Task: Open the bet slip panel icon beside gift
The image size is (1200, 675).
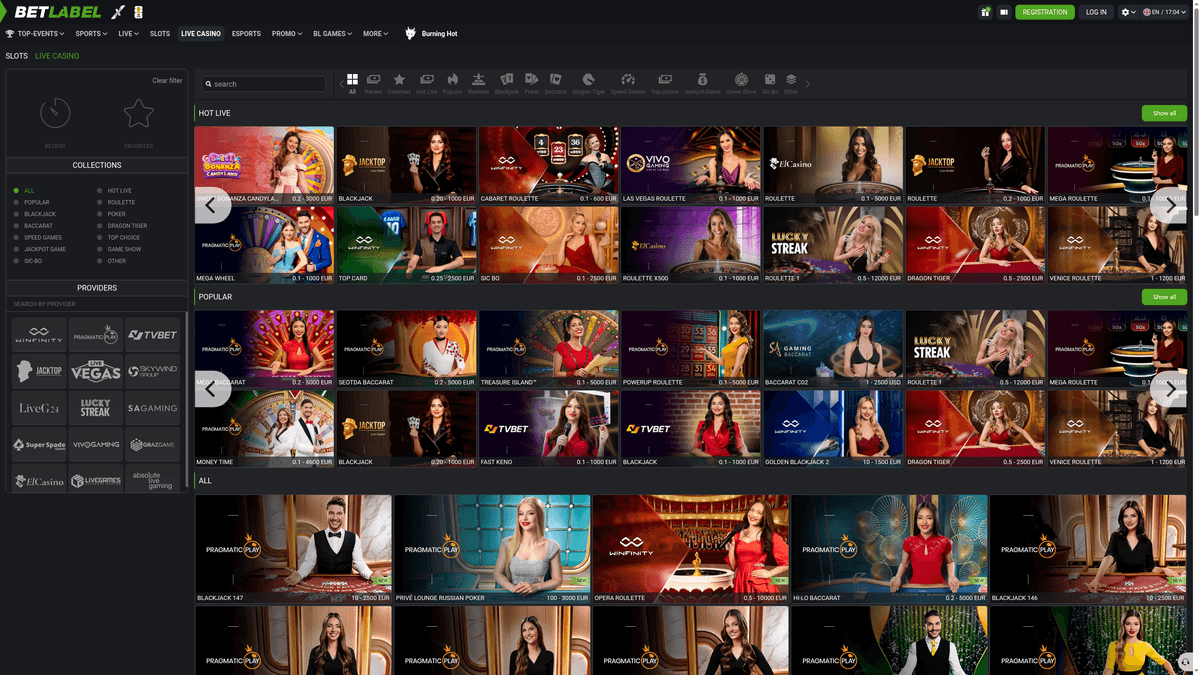Action: pos(1004,12)
